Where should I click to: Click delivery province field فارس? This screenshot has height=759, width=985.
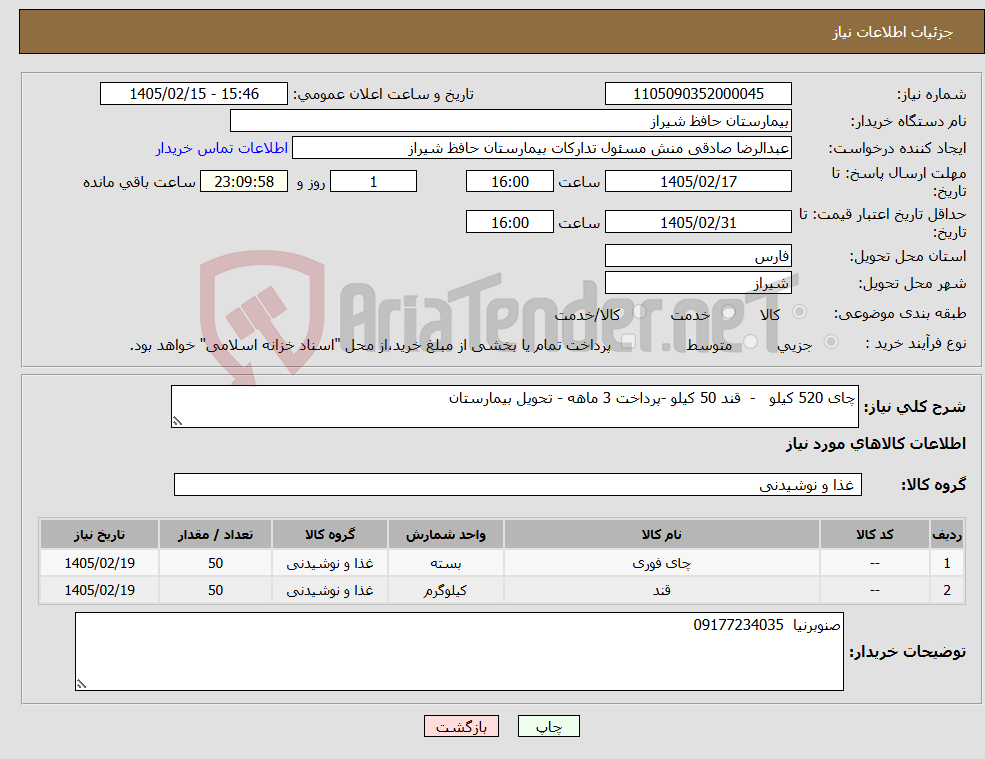click(698, 256)
